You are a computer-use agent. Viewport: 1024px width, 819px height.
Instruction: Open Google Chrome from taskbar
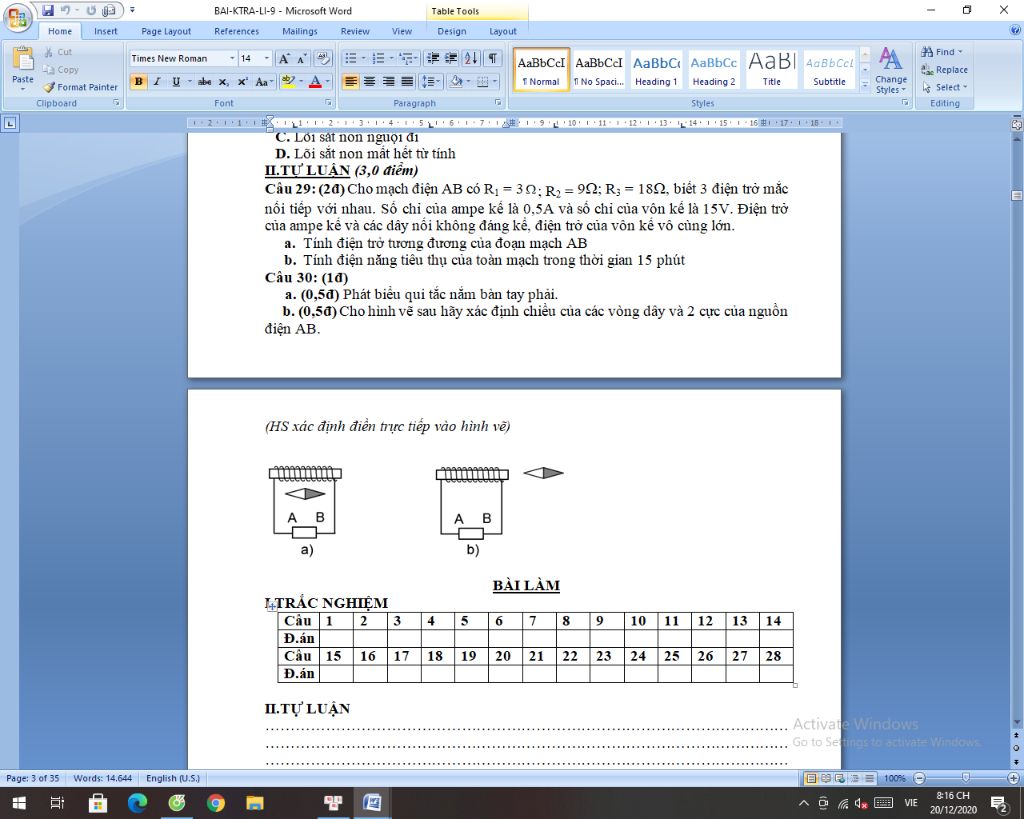tap(216, 803)
